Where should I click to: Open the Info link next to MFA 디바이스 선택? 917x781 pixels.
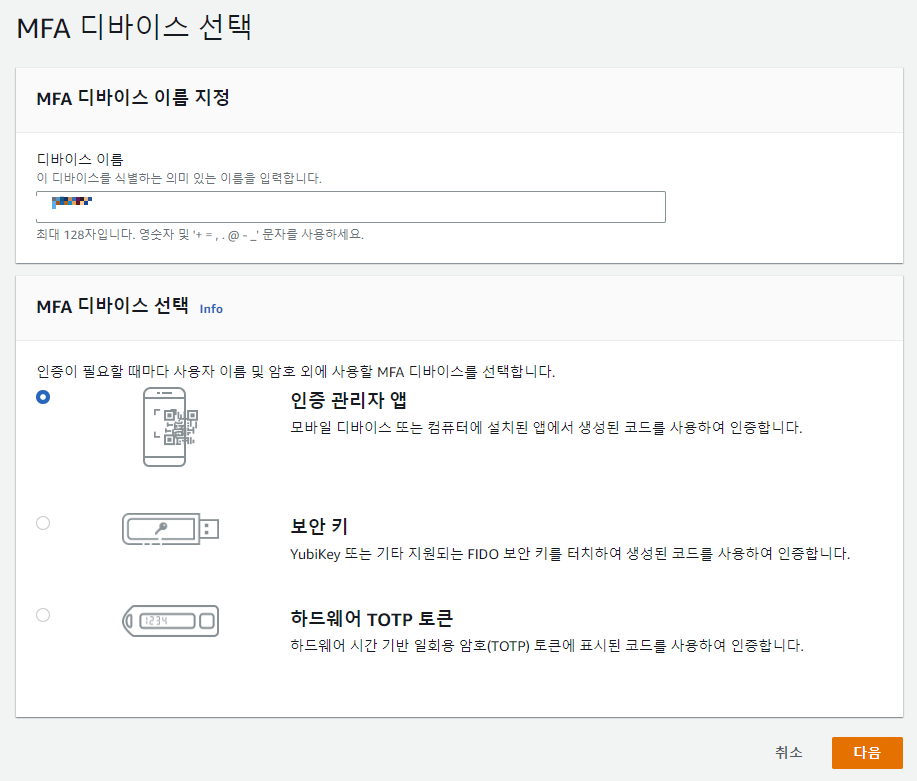(211, 309)
